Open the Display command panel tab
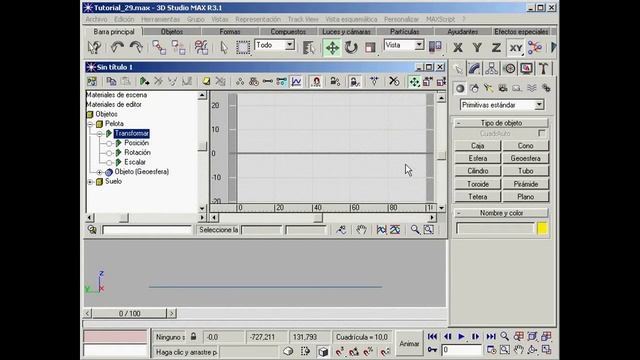Image resolution: width=640 pixels, height=360 pixels. point(527,68)
